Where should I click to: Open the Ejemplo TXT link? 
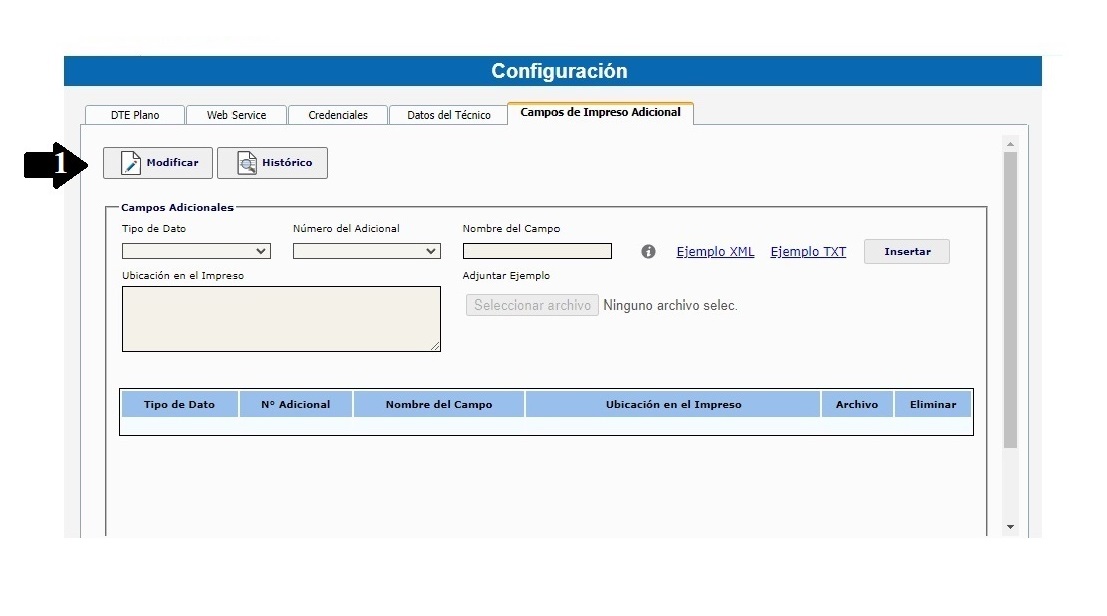click(808, 251)
